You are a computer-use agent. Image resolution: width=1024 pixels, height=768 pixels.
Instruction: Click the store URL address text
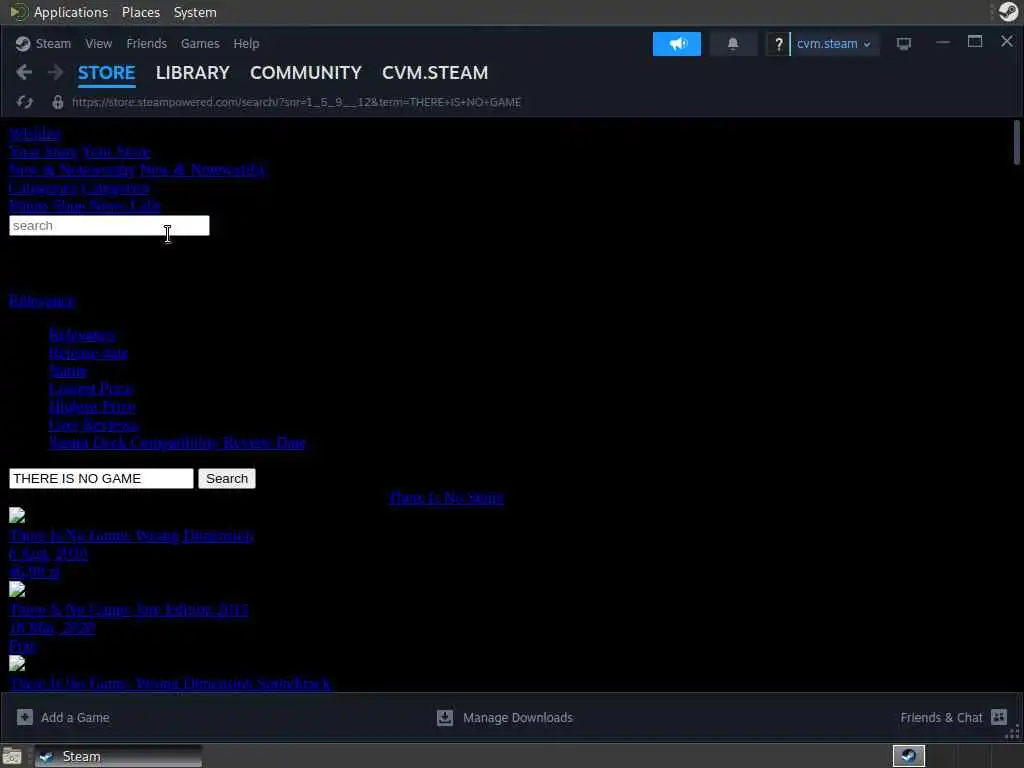(296, 103)
